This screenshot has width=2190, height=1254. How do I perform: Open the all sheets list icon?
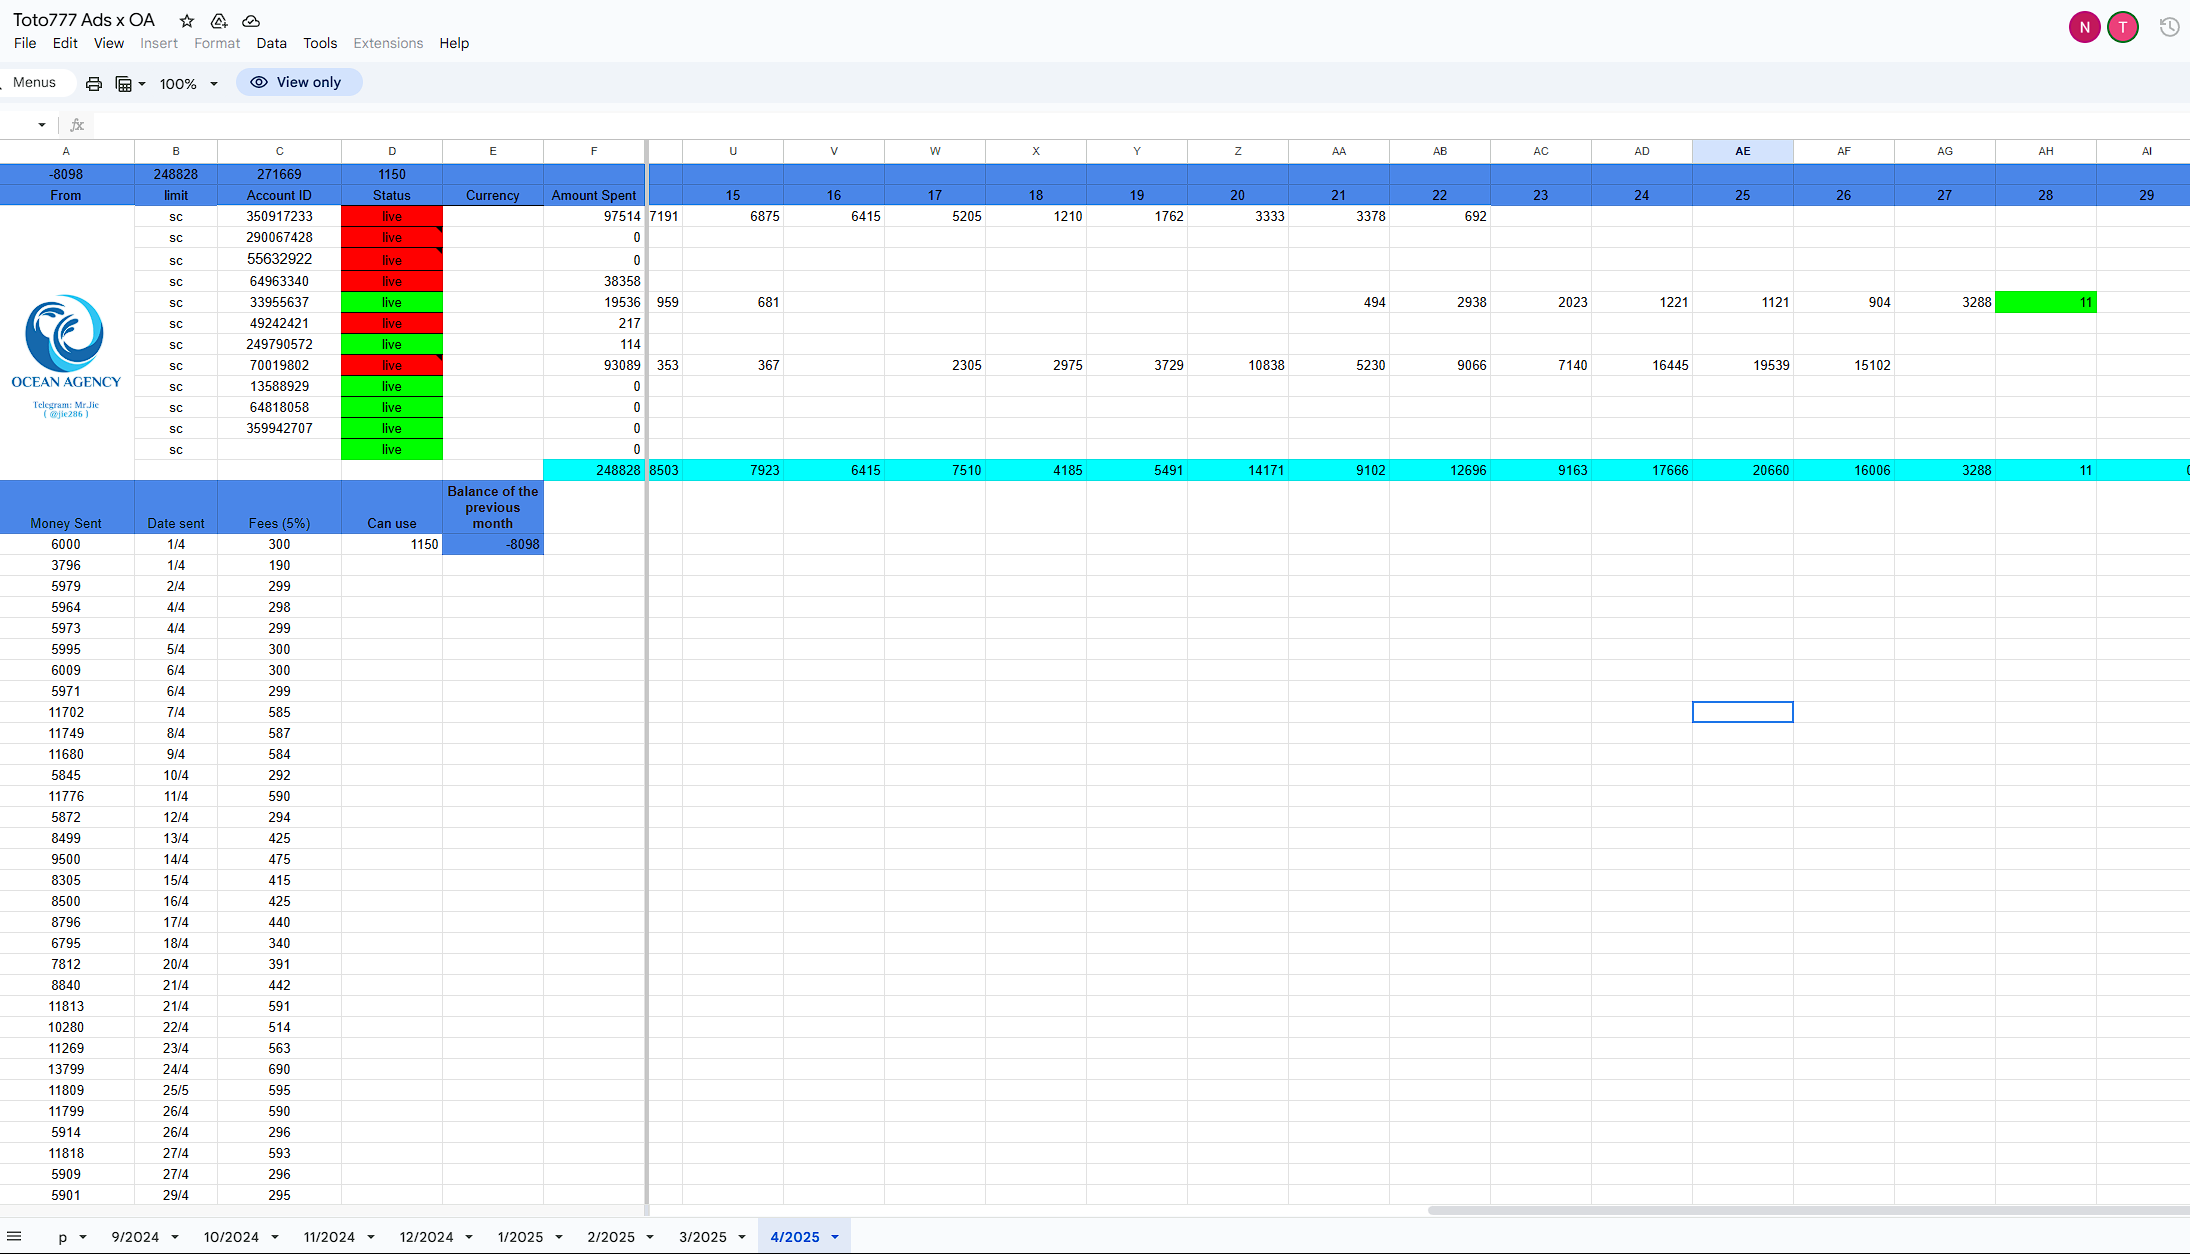pos(14,1236)
